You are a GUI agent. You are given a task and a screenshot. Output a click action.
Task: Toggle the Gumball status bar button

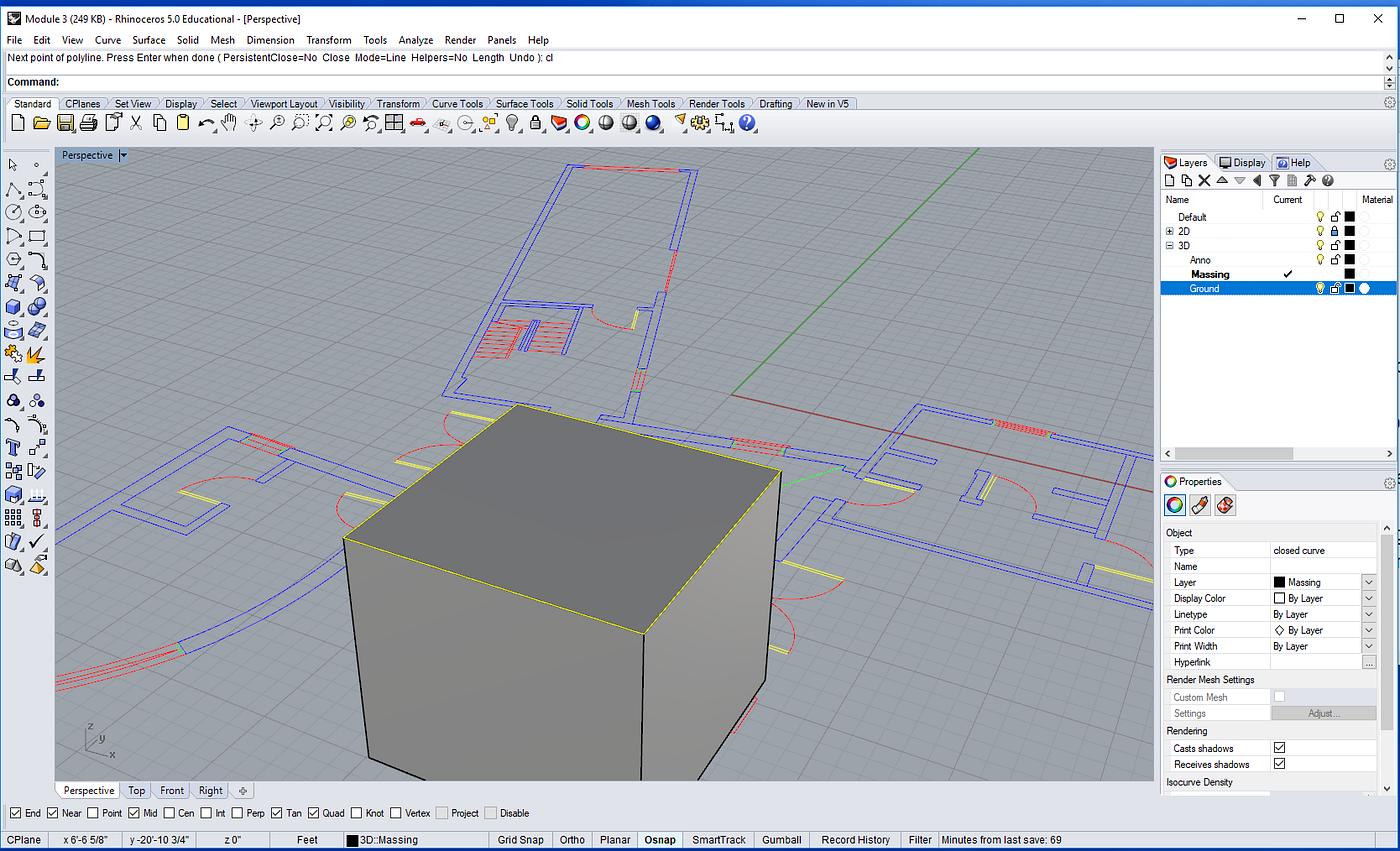point(781,840)
